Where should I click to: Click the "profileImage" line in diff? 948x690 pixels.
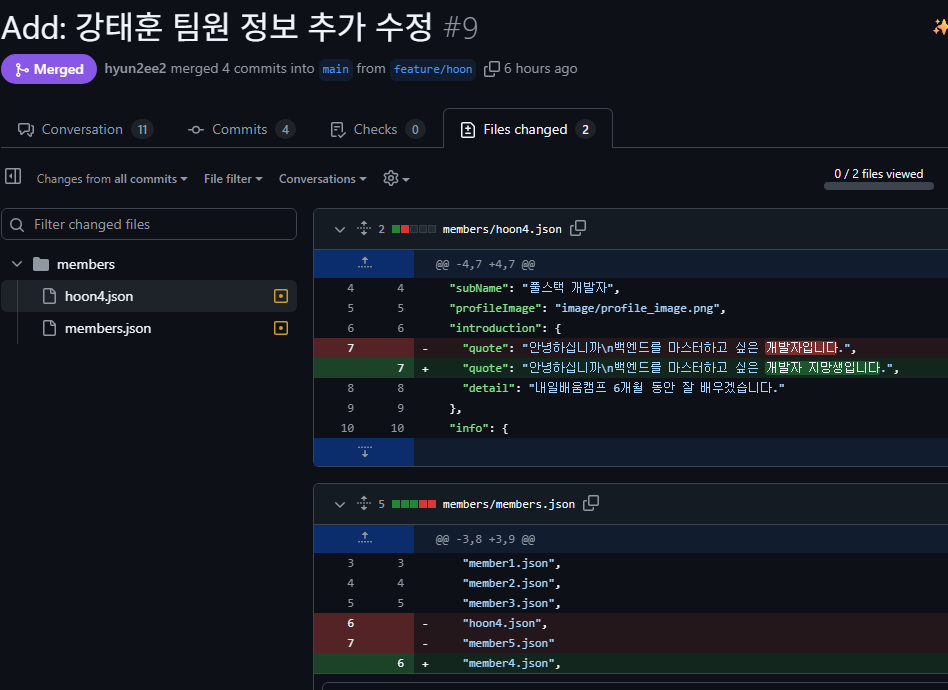(631, 308)
